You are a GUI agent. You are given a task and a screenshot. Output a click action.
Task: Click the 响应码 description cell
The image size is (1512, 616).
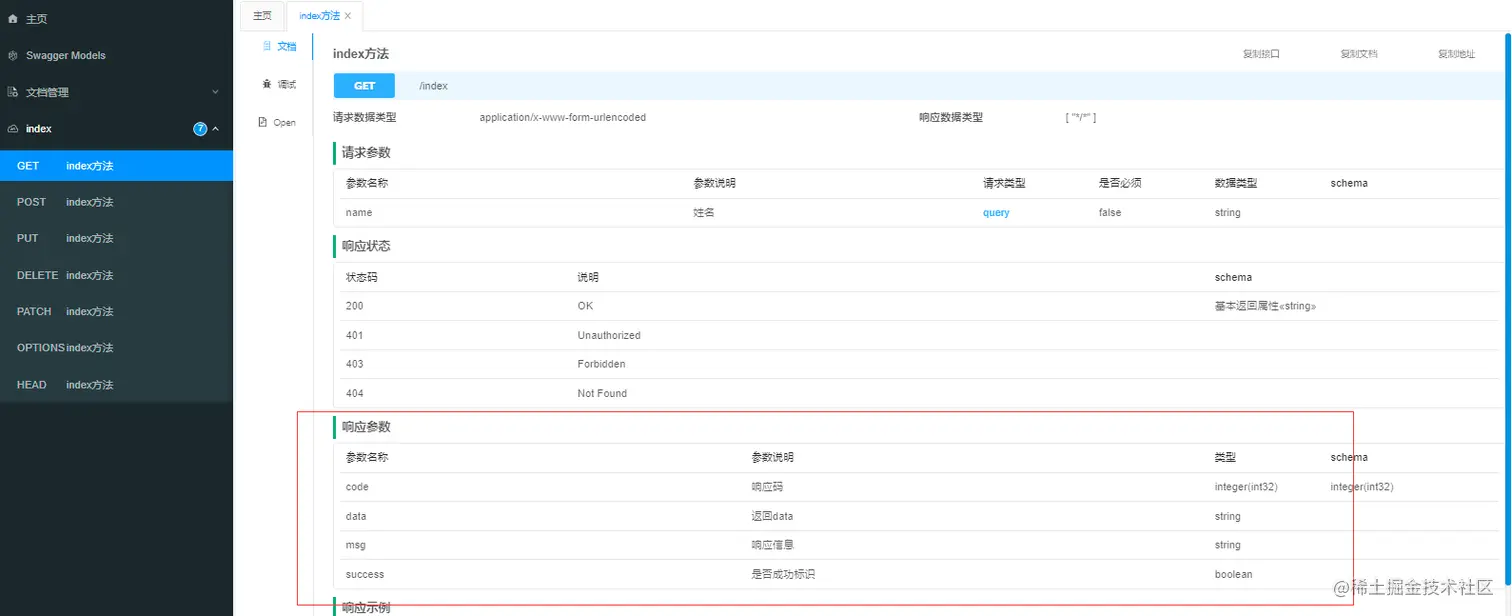[767, 487]
